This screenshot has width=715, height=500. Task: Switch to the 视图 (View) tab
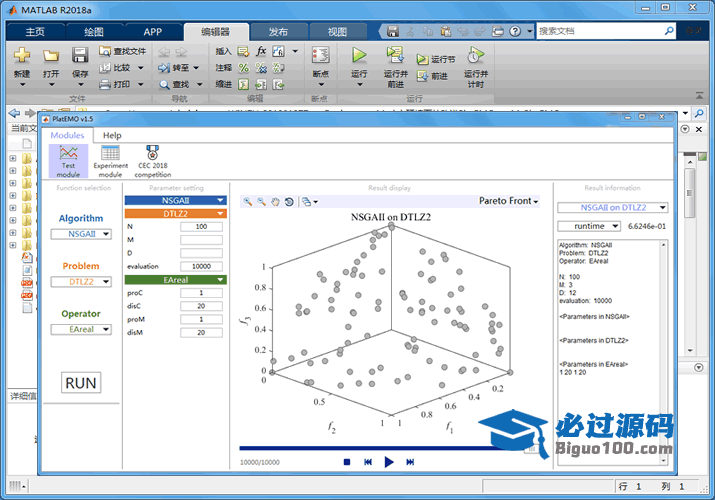(x=337, y=32)
